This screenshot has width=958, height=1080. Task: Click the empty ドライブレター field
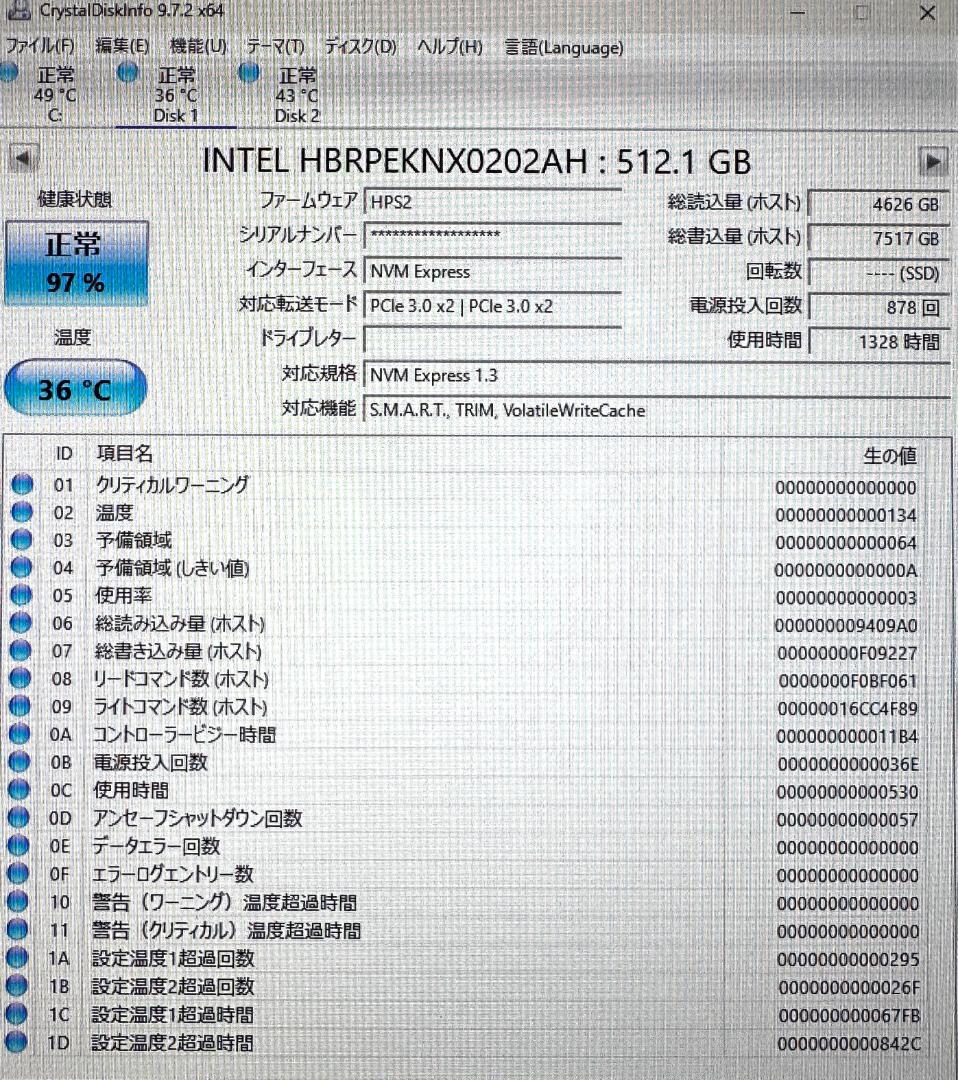(492, 340)
